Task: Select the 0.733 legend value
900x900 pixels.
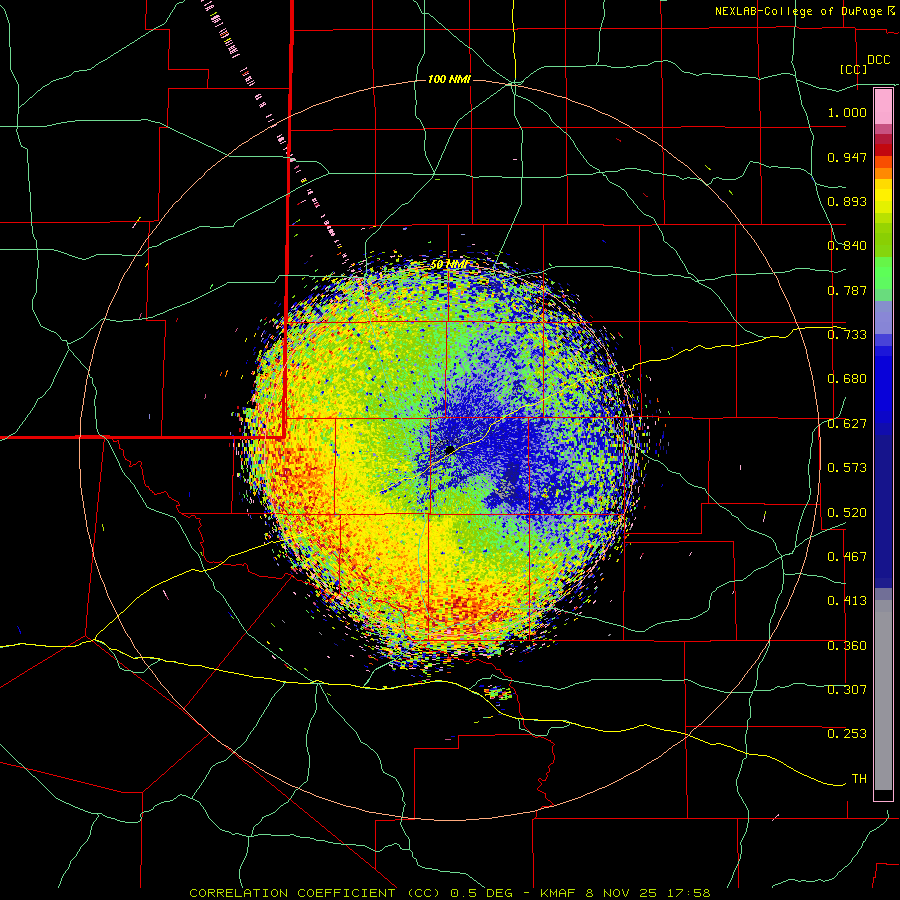Action: click(847, 335)
